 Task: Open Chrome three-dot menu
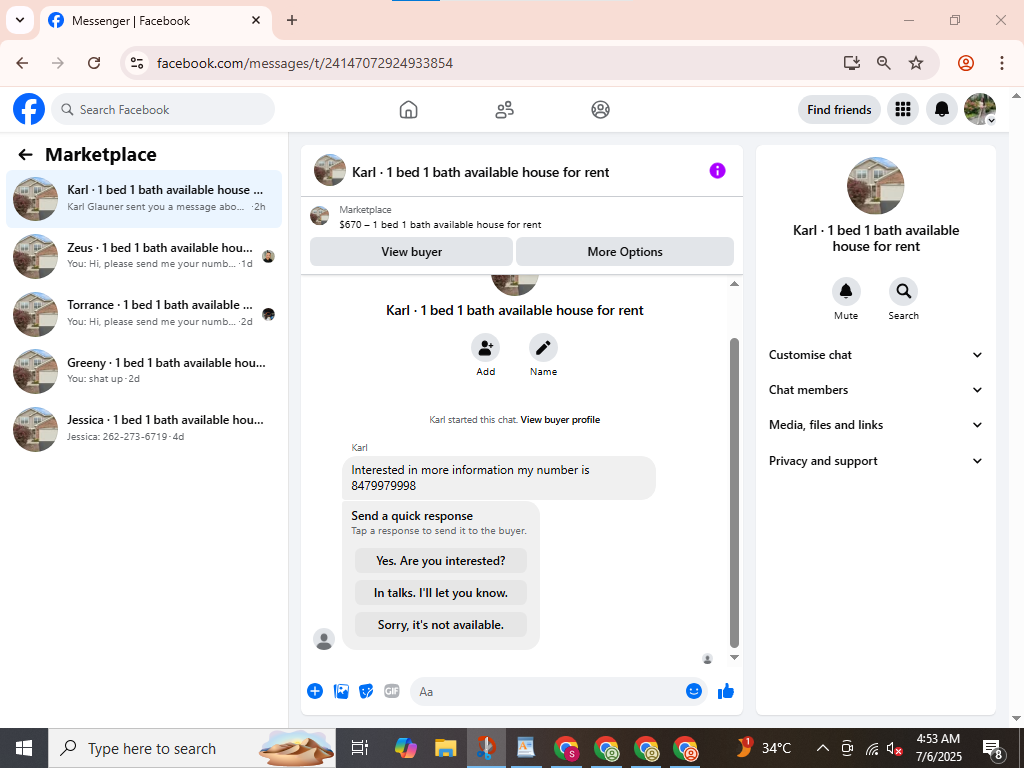pyautogui.click(x=1001, y=63)
